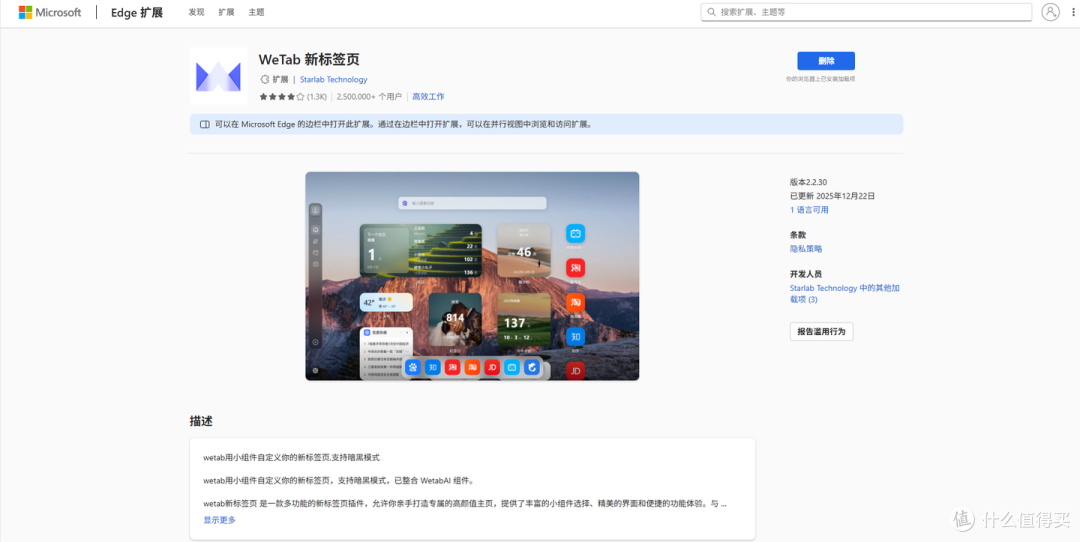Click the 条款 heading

point(798,235)
